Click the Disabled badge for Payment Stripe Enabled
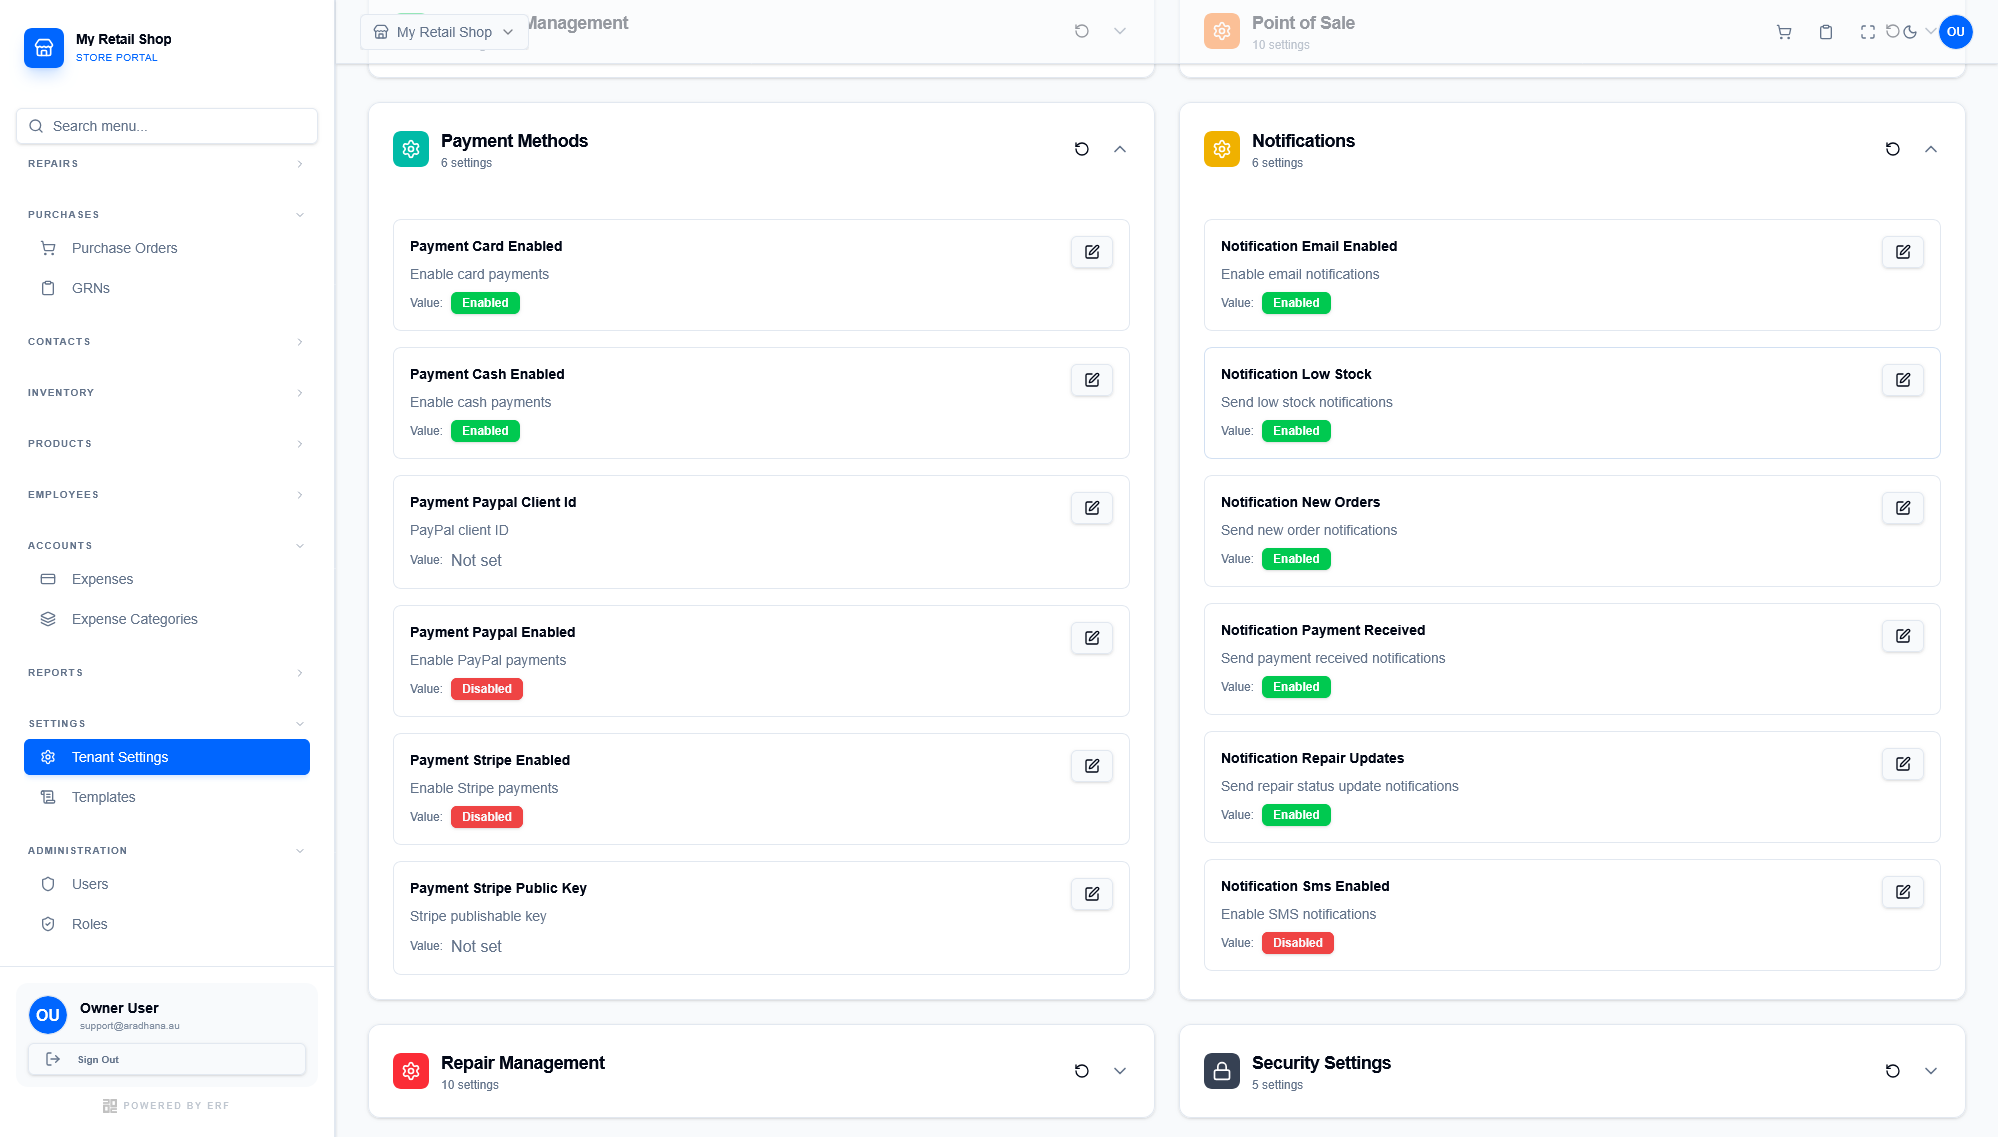 coord(487,817)
